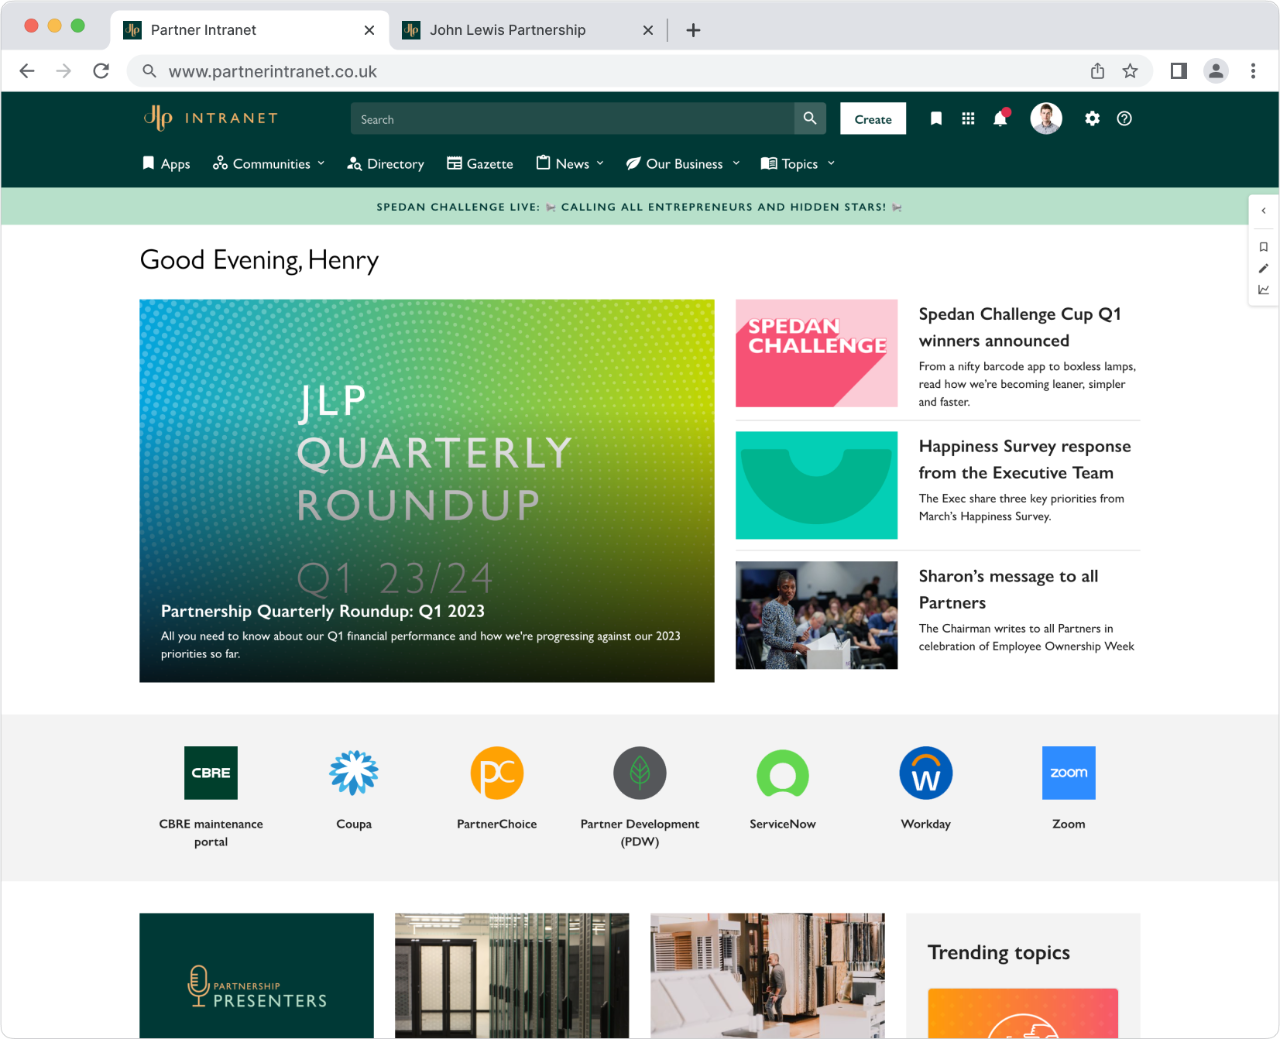1280x1039 pixels.
Task: Open a new browser tab
Action: [693, 30]
